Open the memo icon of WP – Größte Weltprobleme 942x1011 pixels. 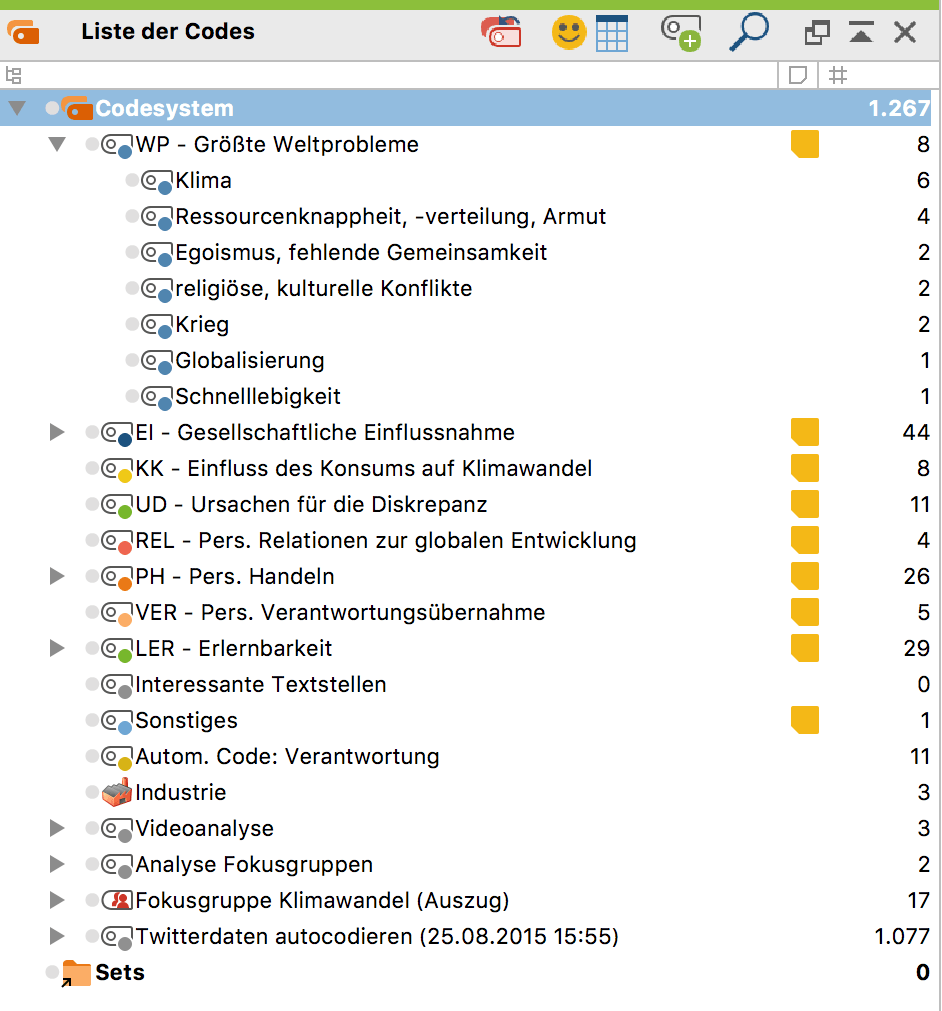tap(805, 144)
